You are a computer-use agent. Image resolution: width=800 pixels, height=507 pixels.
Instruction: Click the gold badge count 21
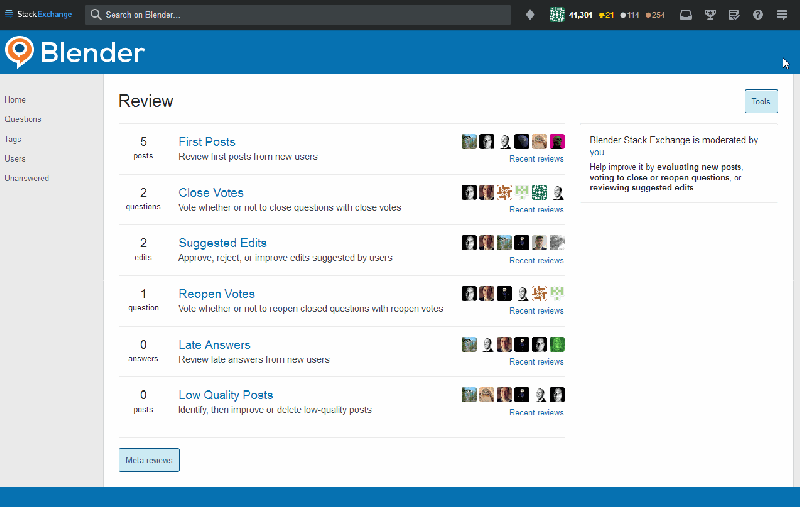click(606, 15)
